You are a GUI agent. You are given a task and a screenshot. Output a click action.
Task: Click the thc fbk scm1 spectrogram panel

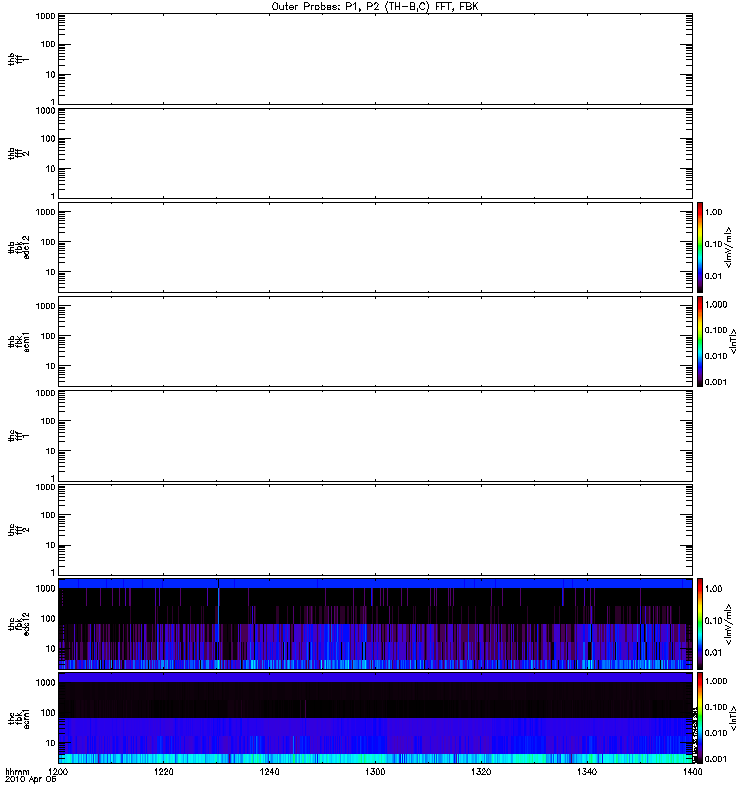pos(375,718)
